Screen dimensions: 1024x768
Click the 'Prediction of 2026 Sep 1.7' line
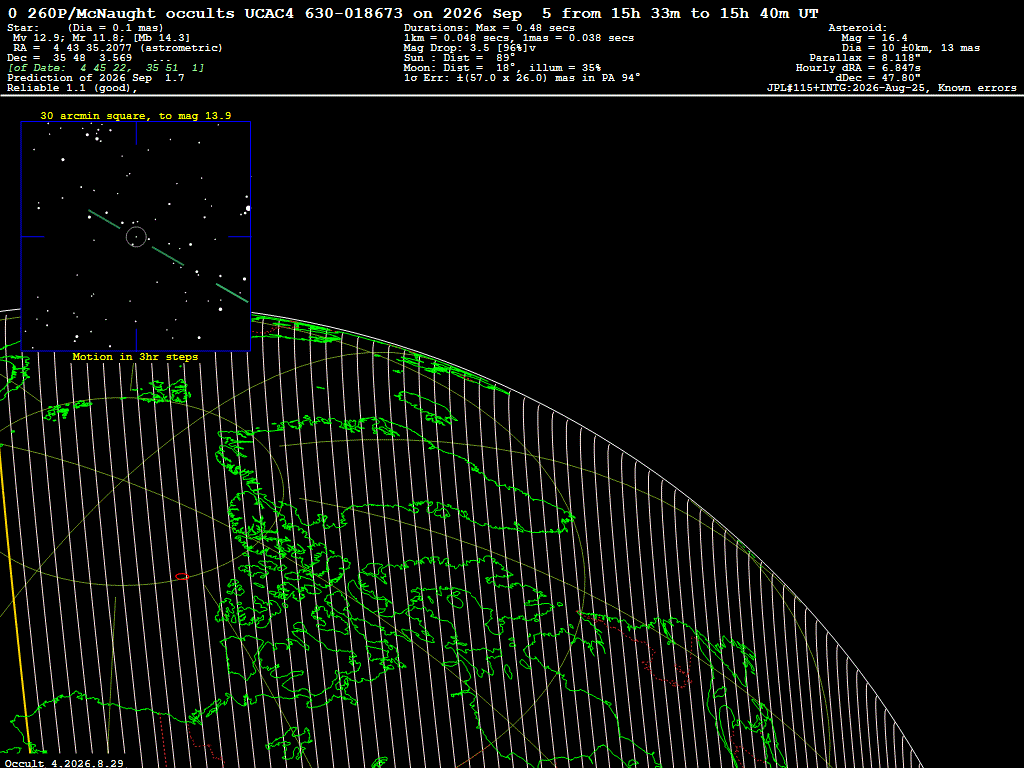96,78
